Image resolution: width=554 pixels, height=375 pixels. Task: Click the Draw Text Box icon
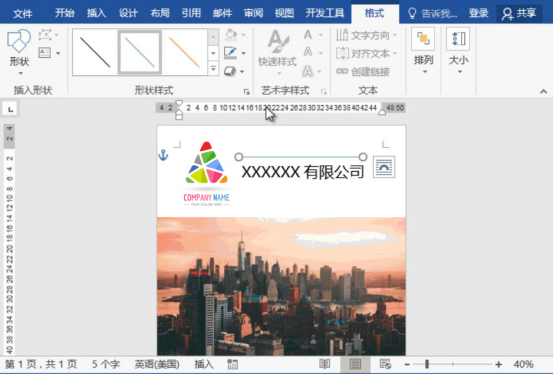click(x=45, y=53)
